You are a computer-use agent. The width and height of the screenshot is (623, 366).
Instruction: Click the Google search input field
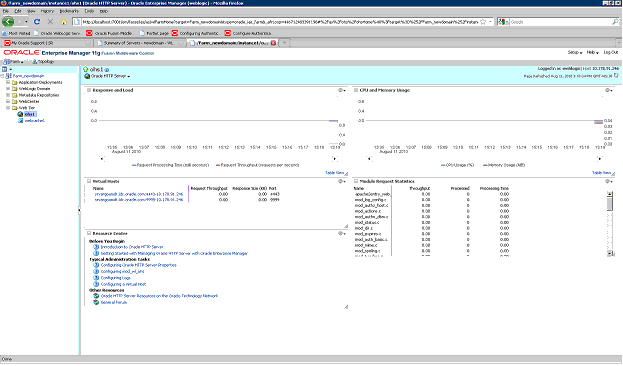click(x=561, y=22)
